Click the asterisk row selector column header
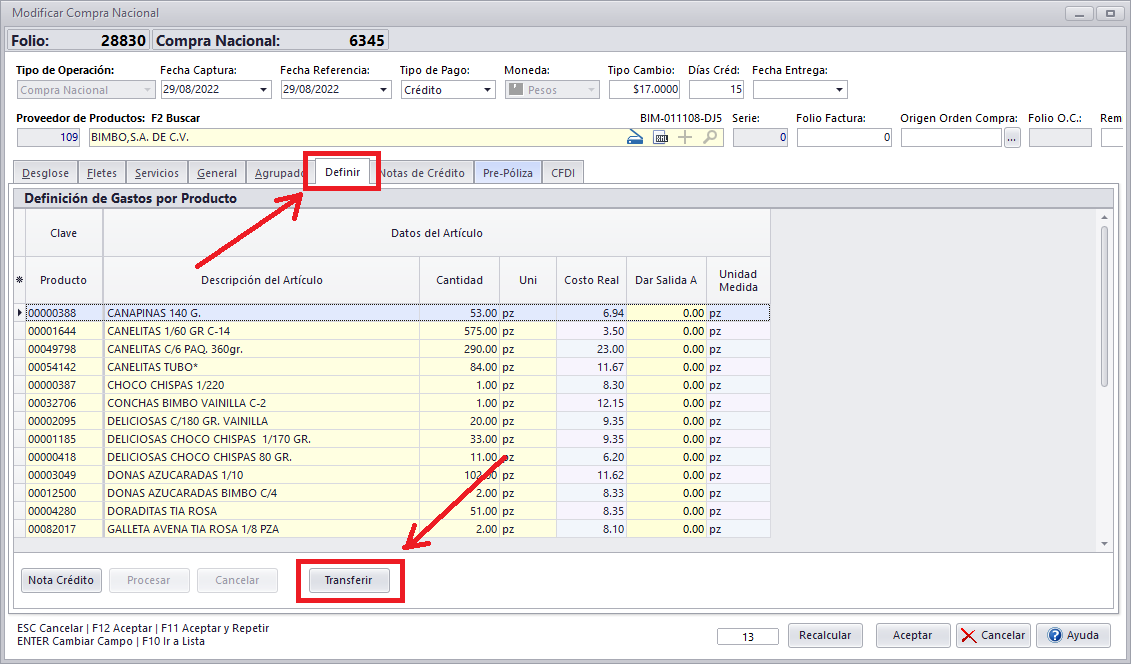The image size is (1131, 664). tap(19, 280)
